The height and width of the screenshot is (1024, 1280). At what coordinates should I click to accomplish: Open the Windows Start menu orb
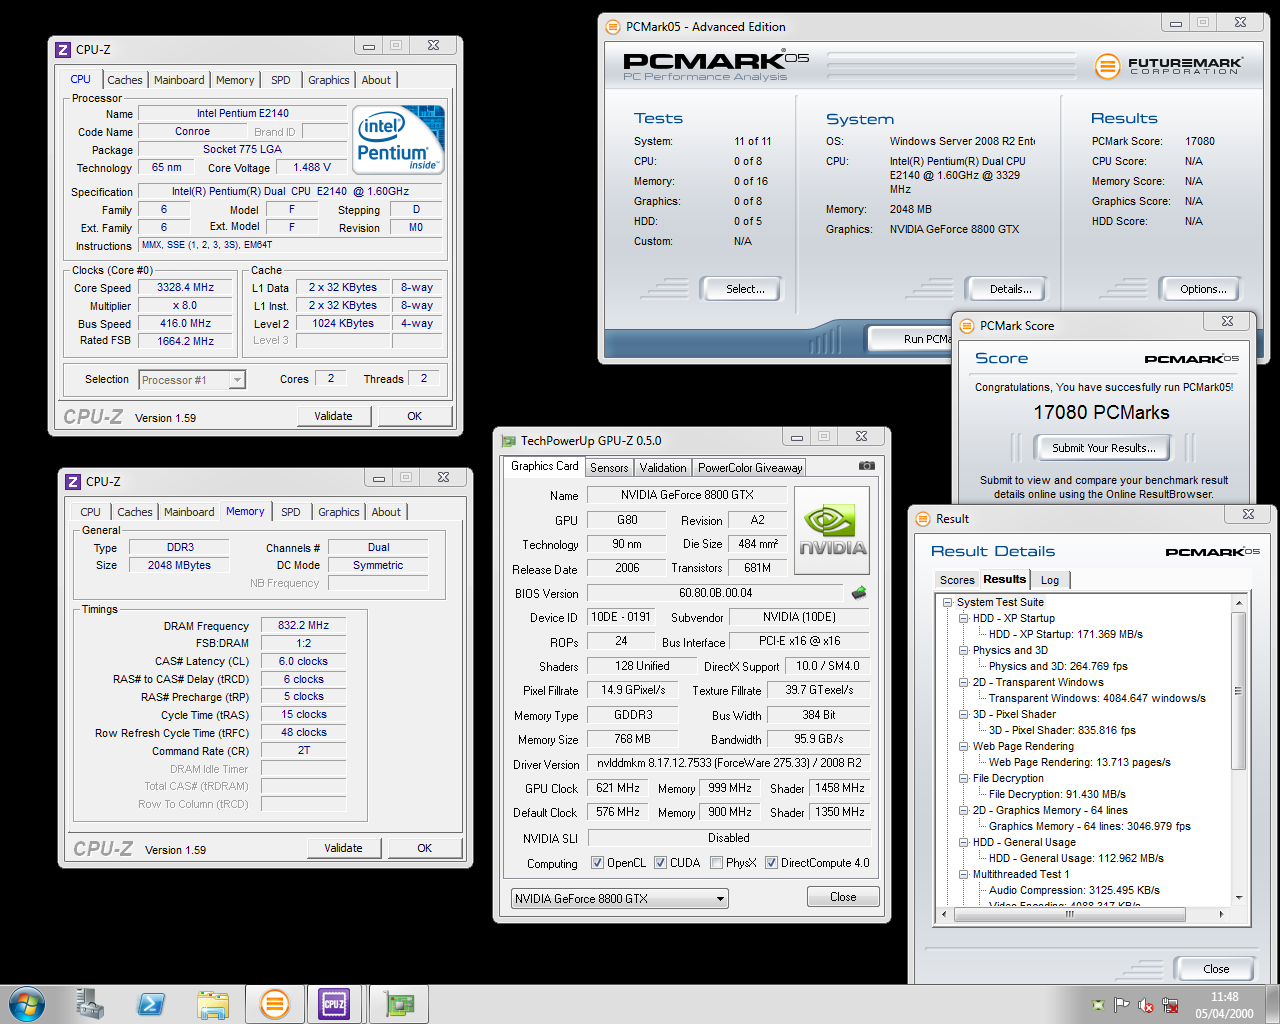point(26,1003)
